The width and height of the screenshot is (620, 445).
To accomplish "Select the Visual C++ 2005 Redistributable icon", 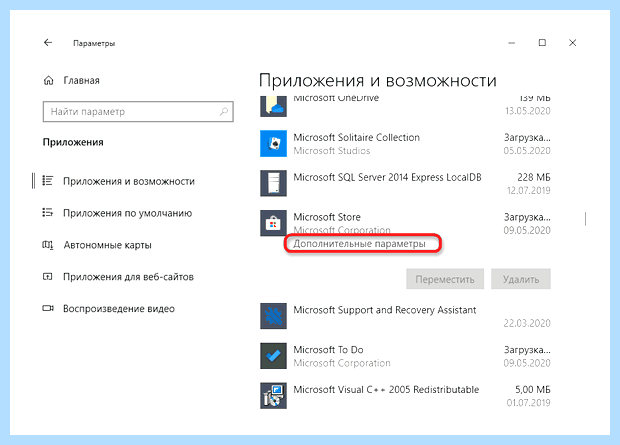I will click(273, 396).
